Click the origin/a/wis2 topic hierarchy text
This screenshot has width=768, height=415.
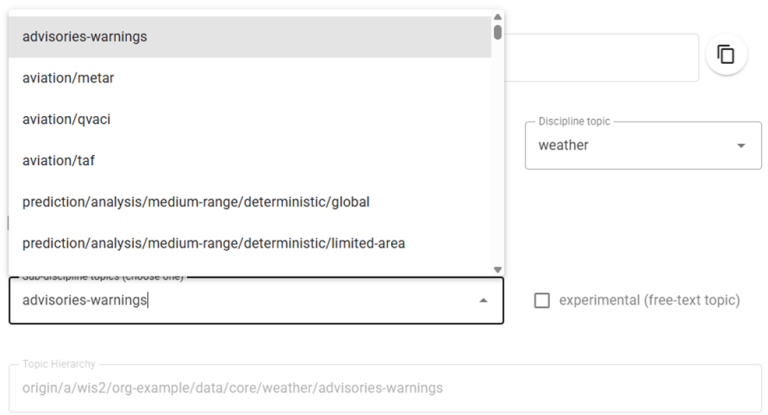232,388
